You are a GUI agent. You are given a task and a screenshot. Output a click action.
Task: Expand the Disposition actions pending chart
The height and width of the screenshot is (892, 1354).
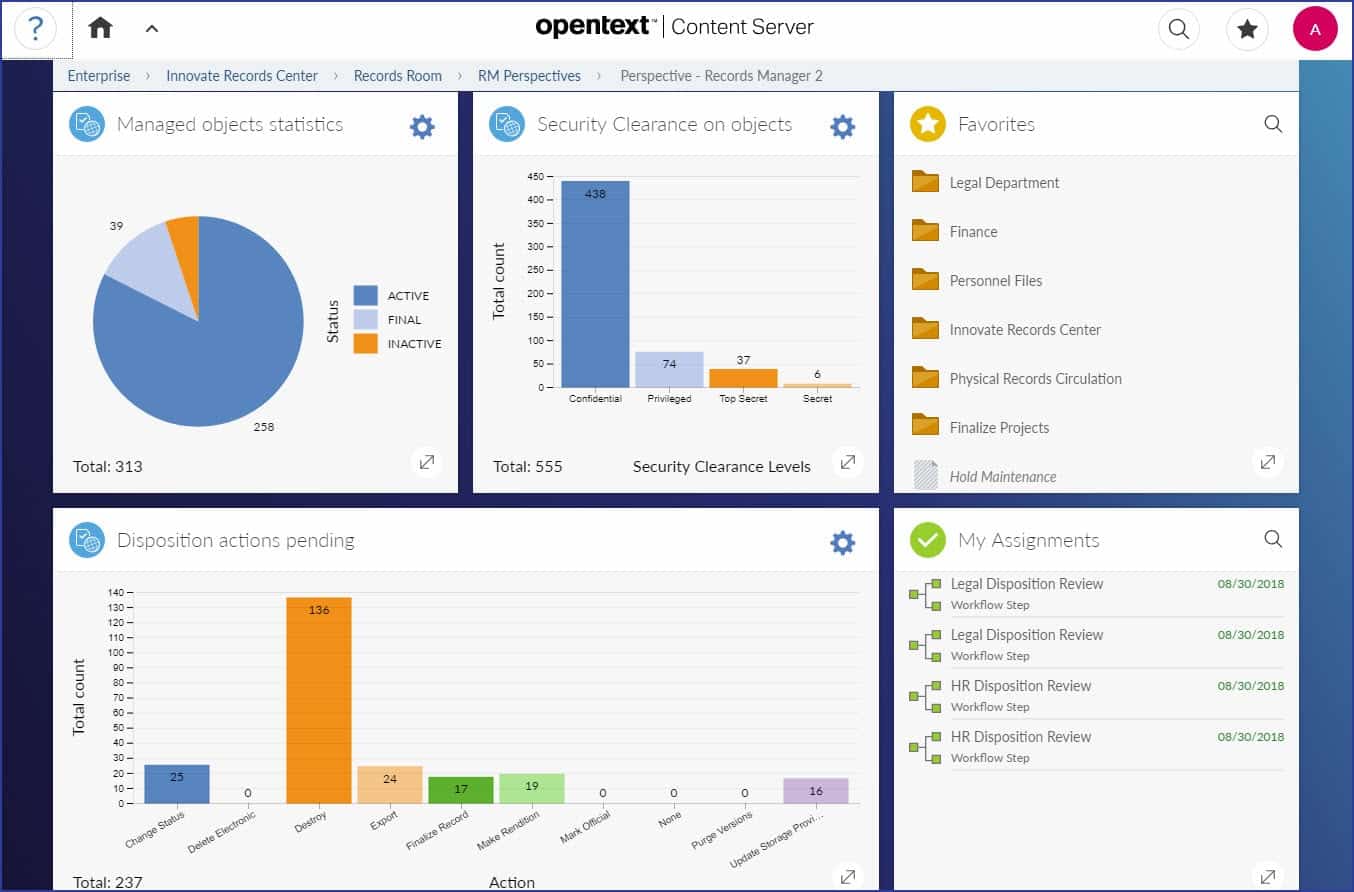point(847,875)
